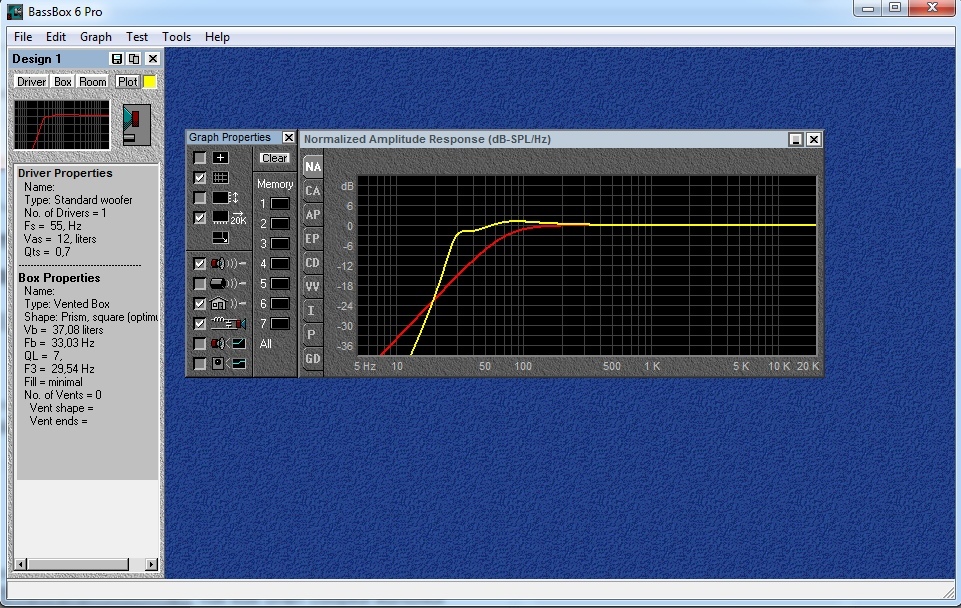Click the vented box speaker diagram icon

click(x=136, y=125)
